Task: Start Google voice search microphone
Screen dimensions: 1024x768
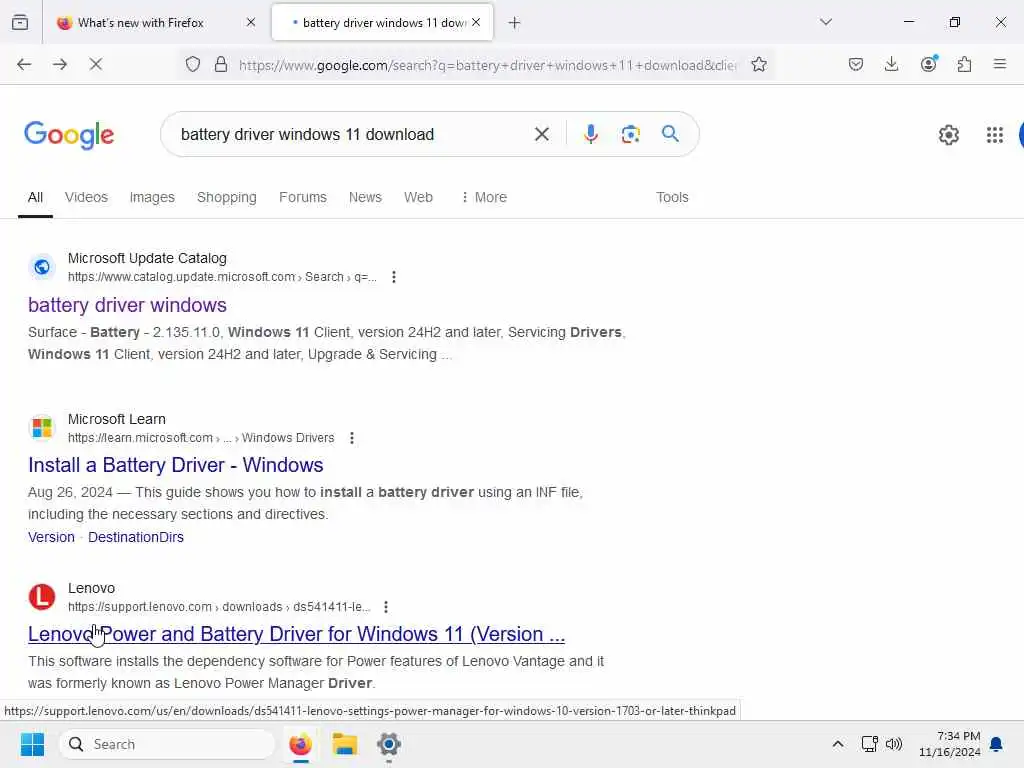Action: tap(590, 135)
